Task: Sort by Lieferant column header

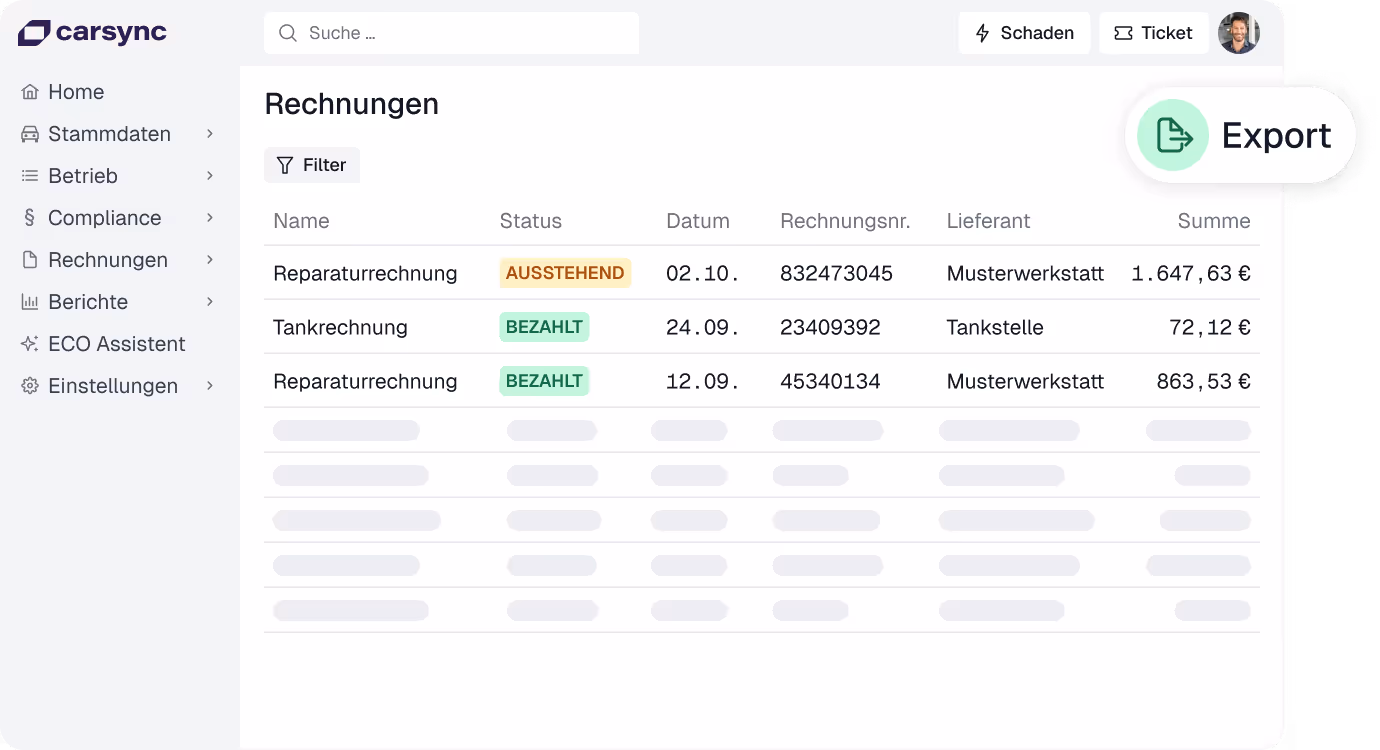Action: [x=988, y=221]
